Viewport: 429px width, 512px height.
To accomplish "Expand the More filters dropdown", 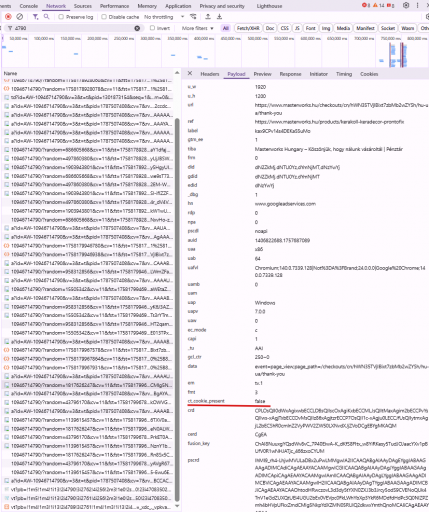I will tap(197, 28).
